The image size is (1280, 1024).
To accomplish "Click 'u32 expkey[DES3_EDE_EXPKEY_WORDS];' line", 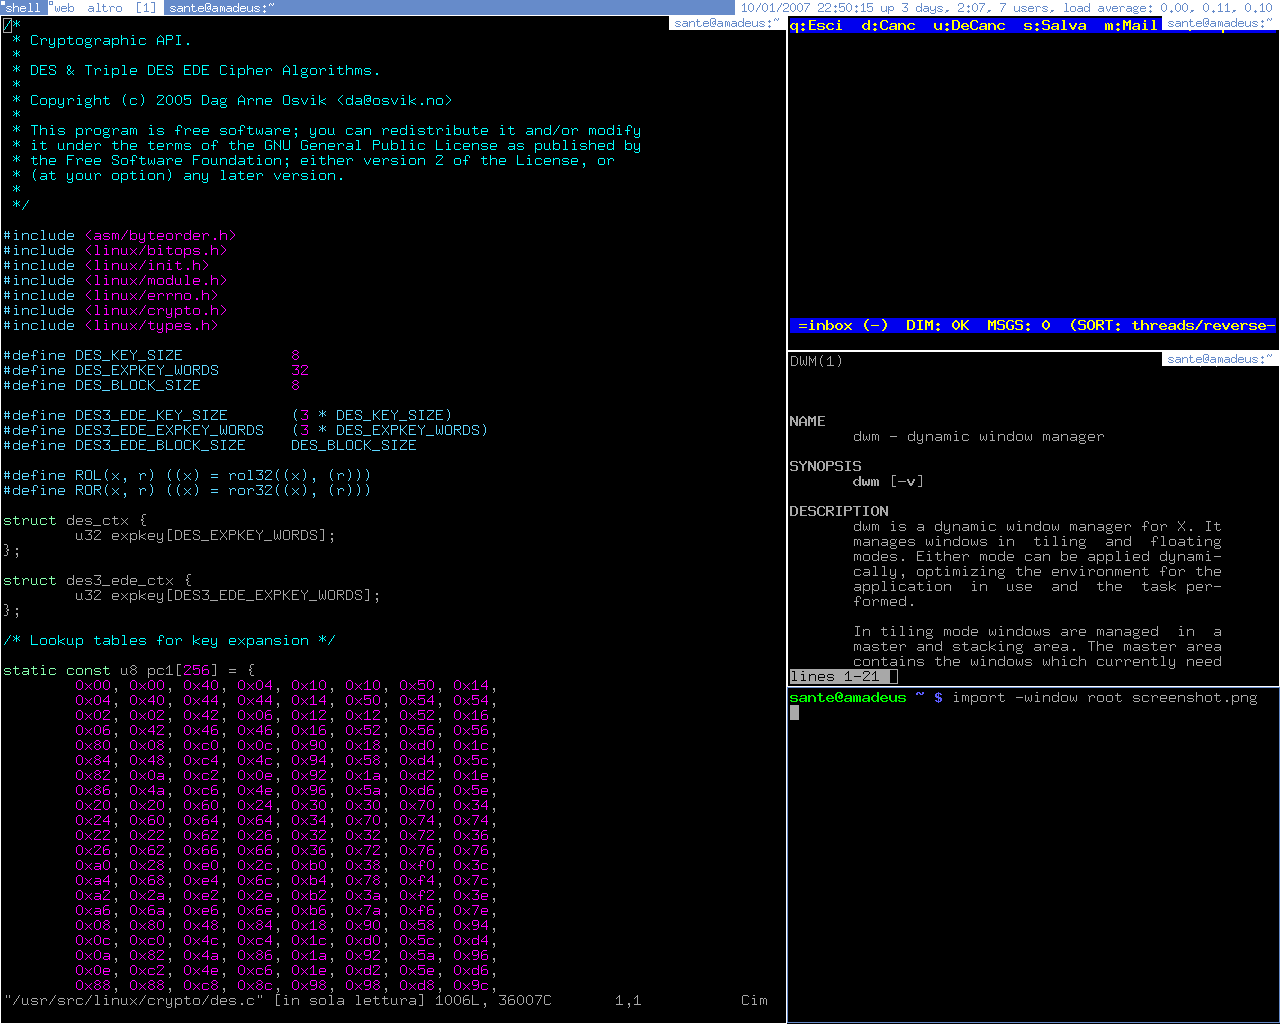I will tap(228, 595).
